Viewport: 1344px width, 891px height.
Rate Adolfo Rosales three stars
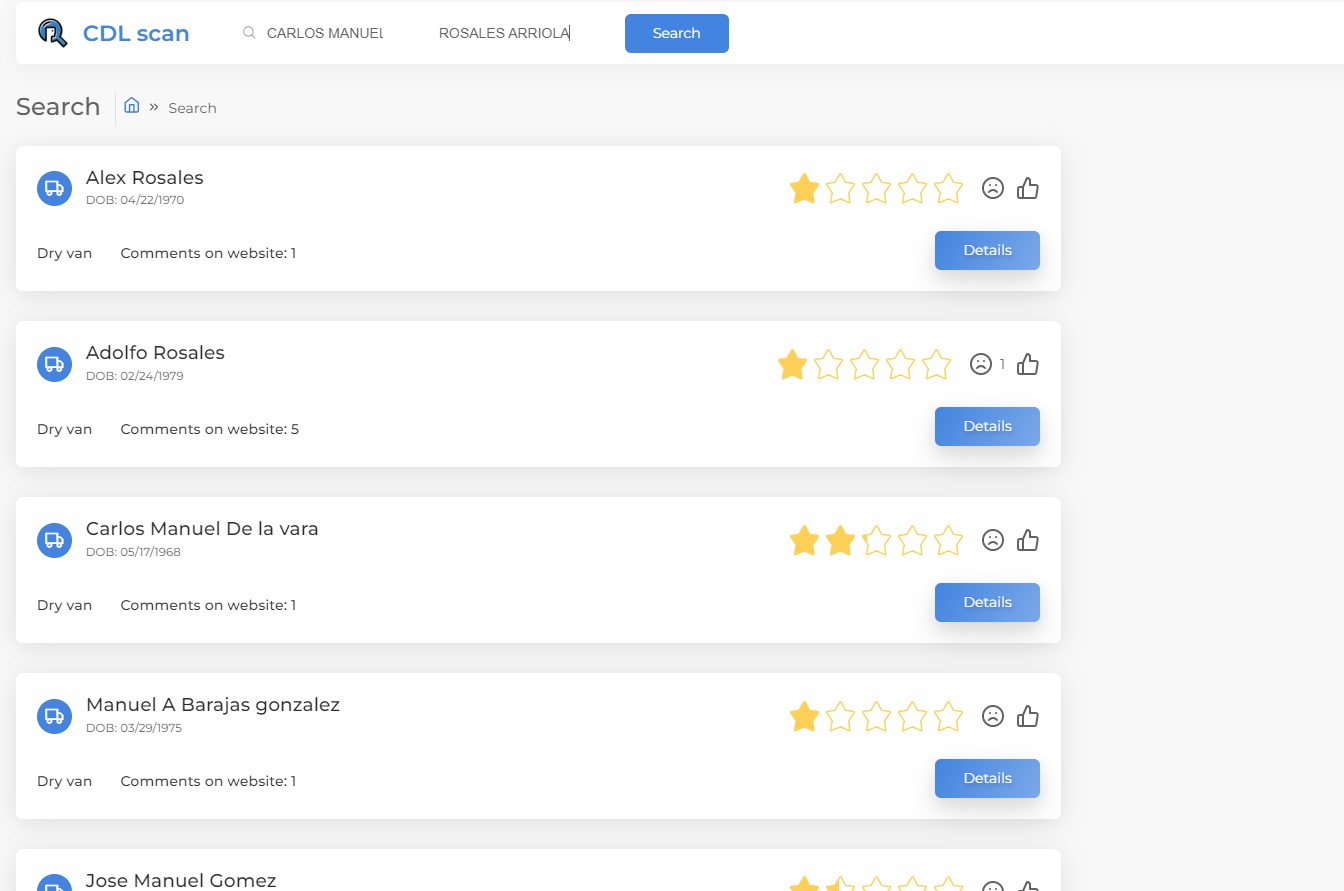(x=864, y=365)
